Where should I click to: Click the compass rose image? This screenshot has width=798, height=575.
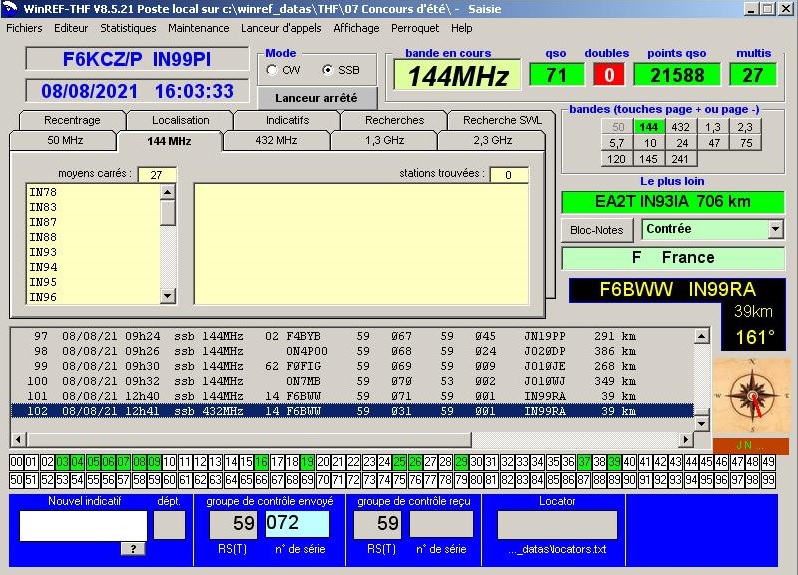click(752, 396)
